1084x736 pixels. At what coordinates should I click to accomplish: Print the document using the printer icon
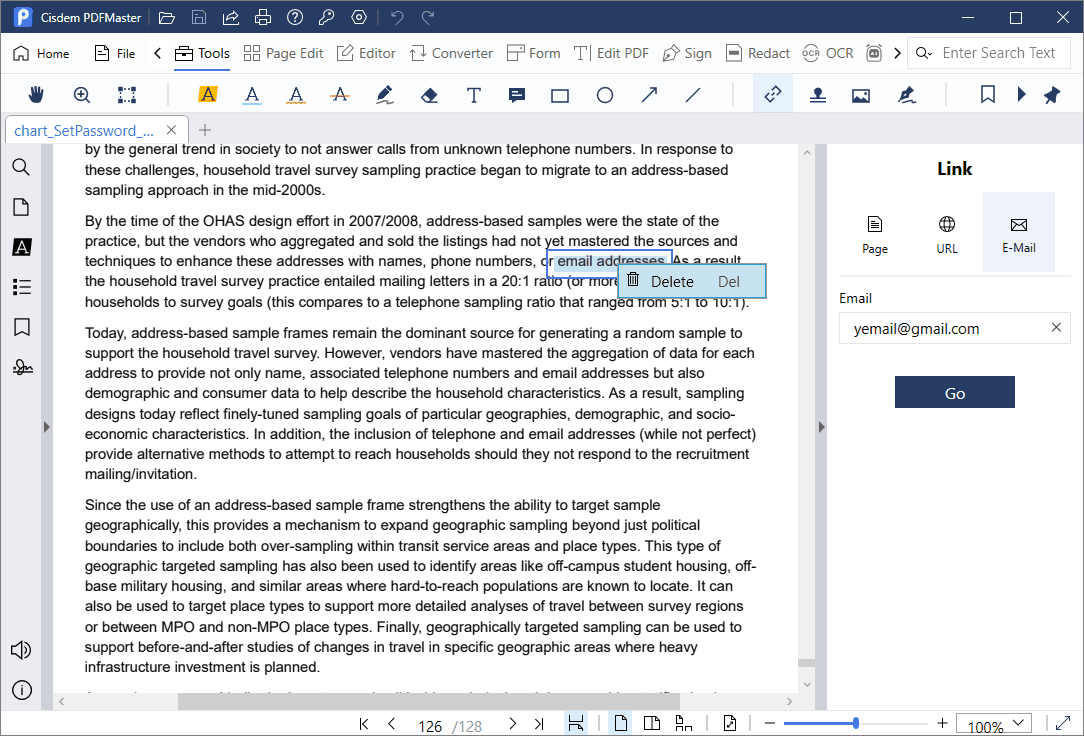(263, 17)
